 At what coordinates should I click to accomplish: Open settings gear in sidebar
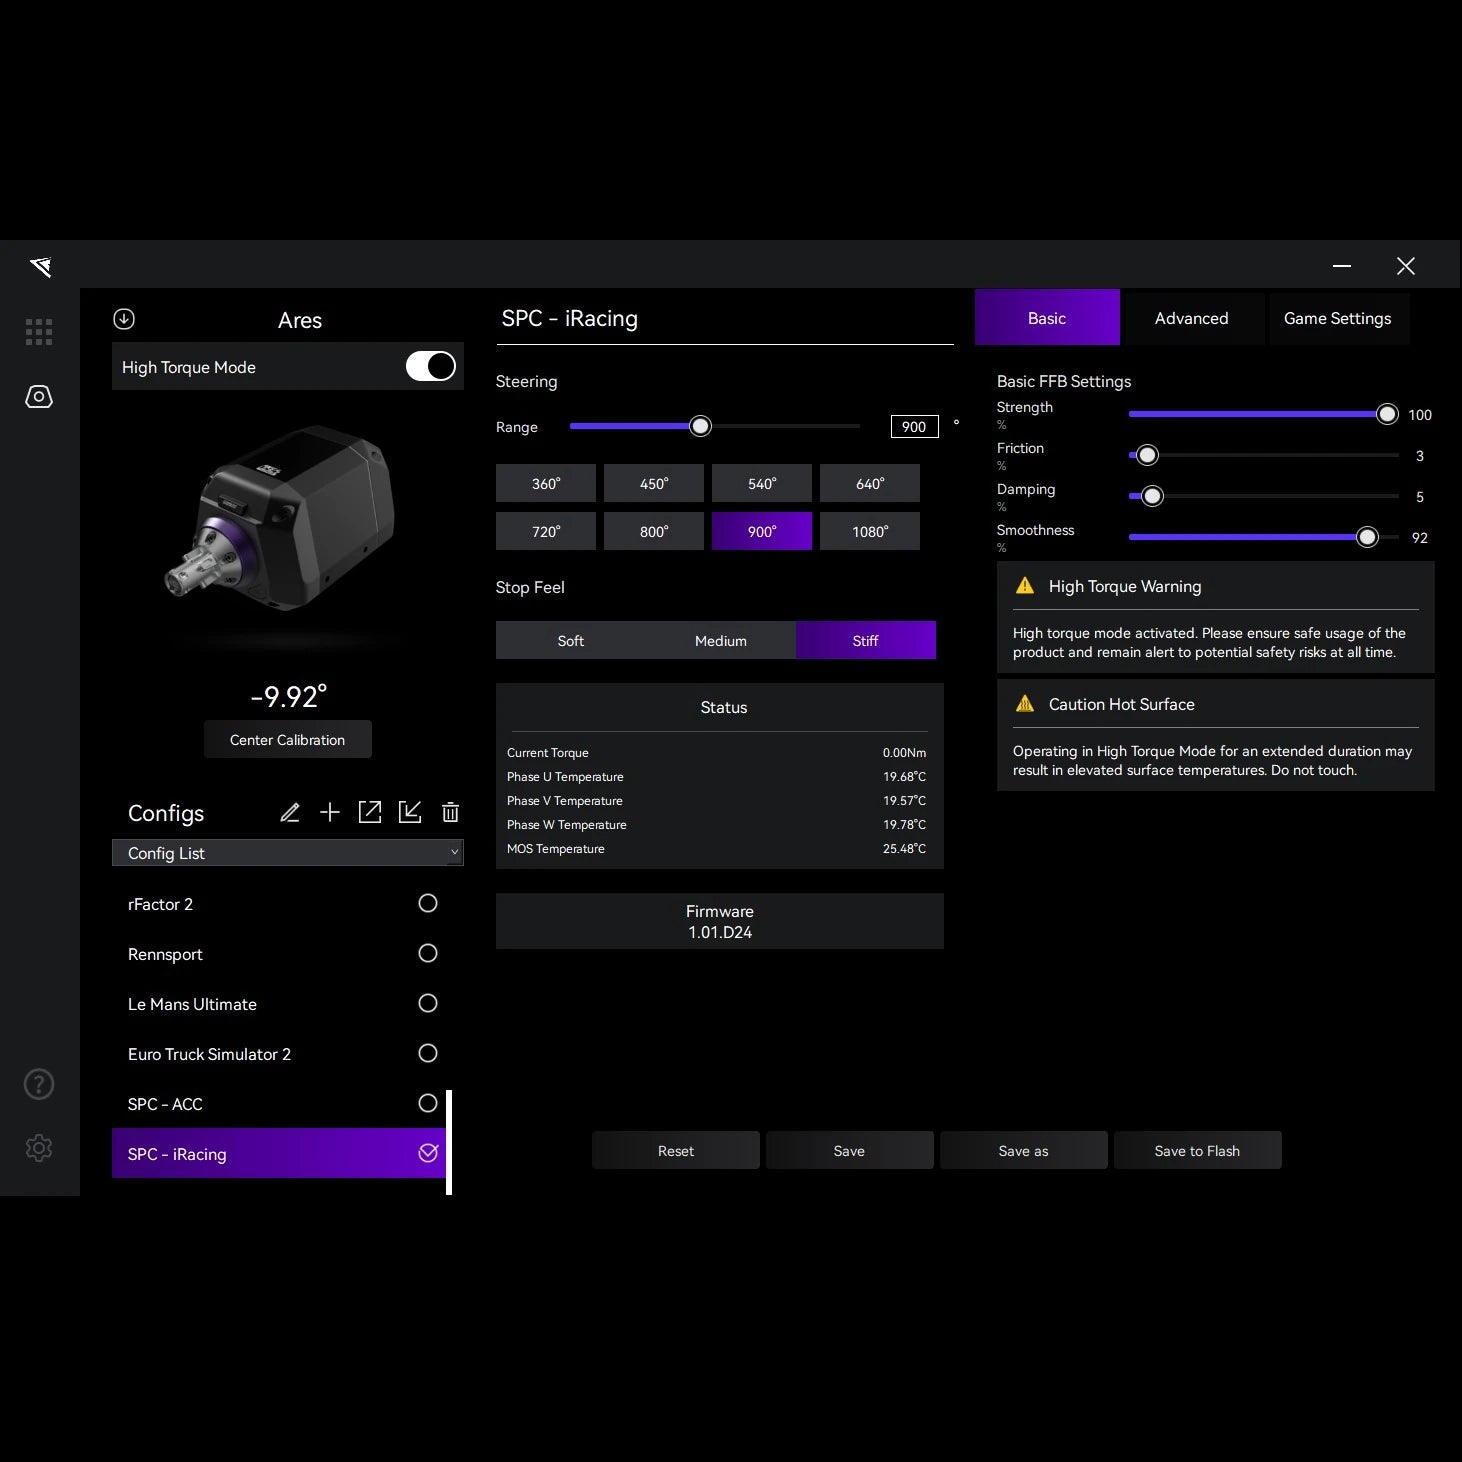tap(39, 1148)
